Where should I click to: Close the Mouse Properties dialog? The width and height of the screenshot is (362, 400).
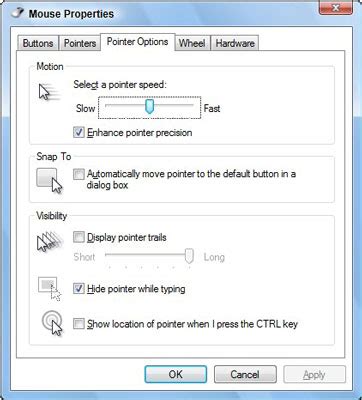coord(336,7)
